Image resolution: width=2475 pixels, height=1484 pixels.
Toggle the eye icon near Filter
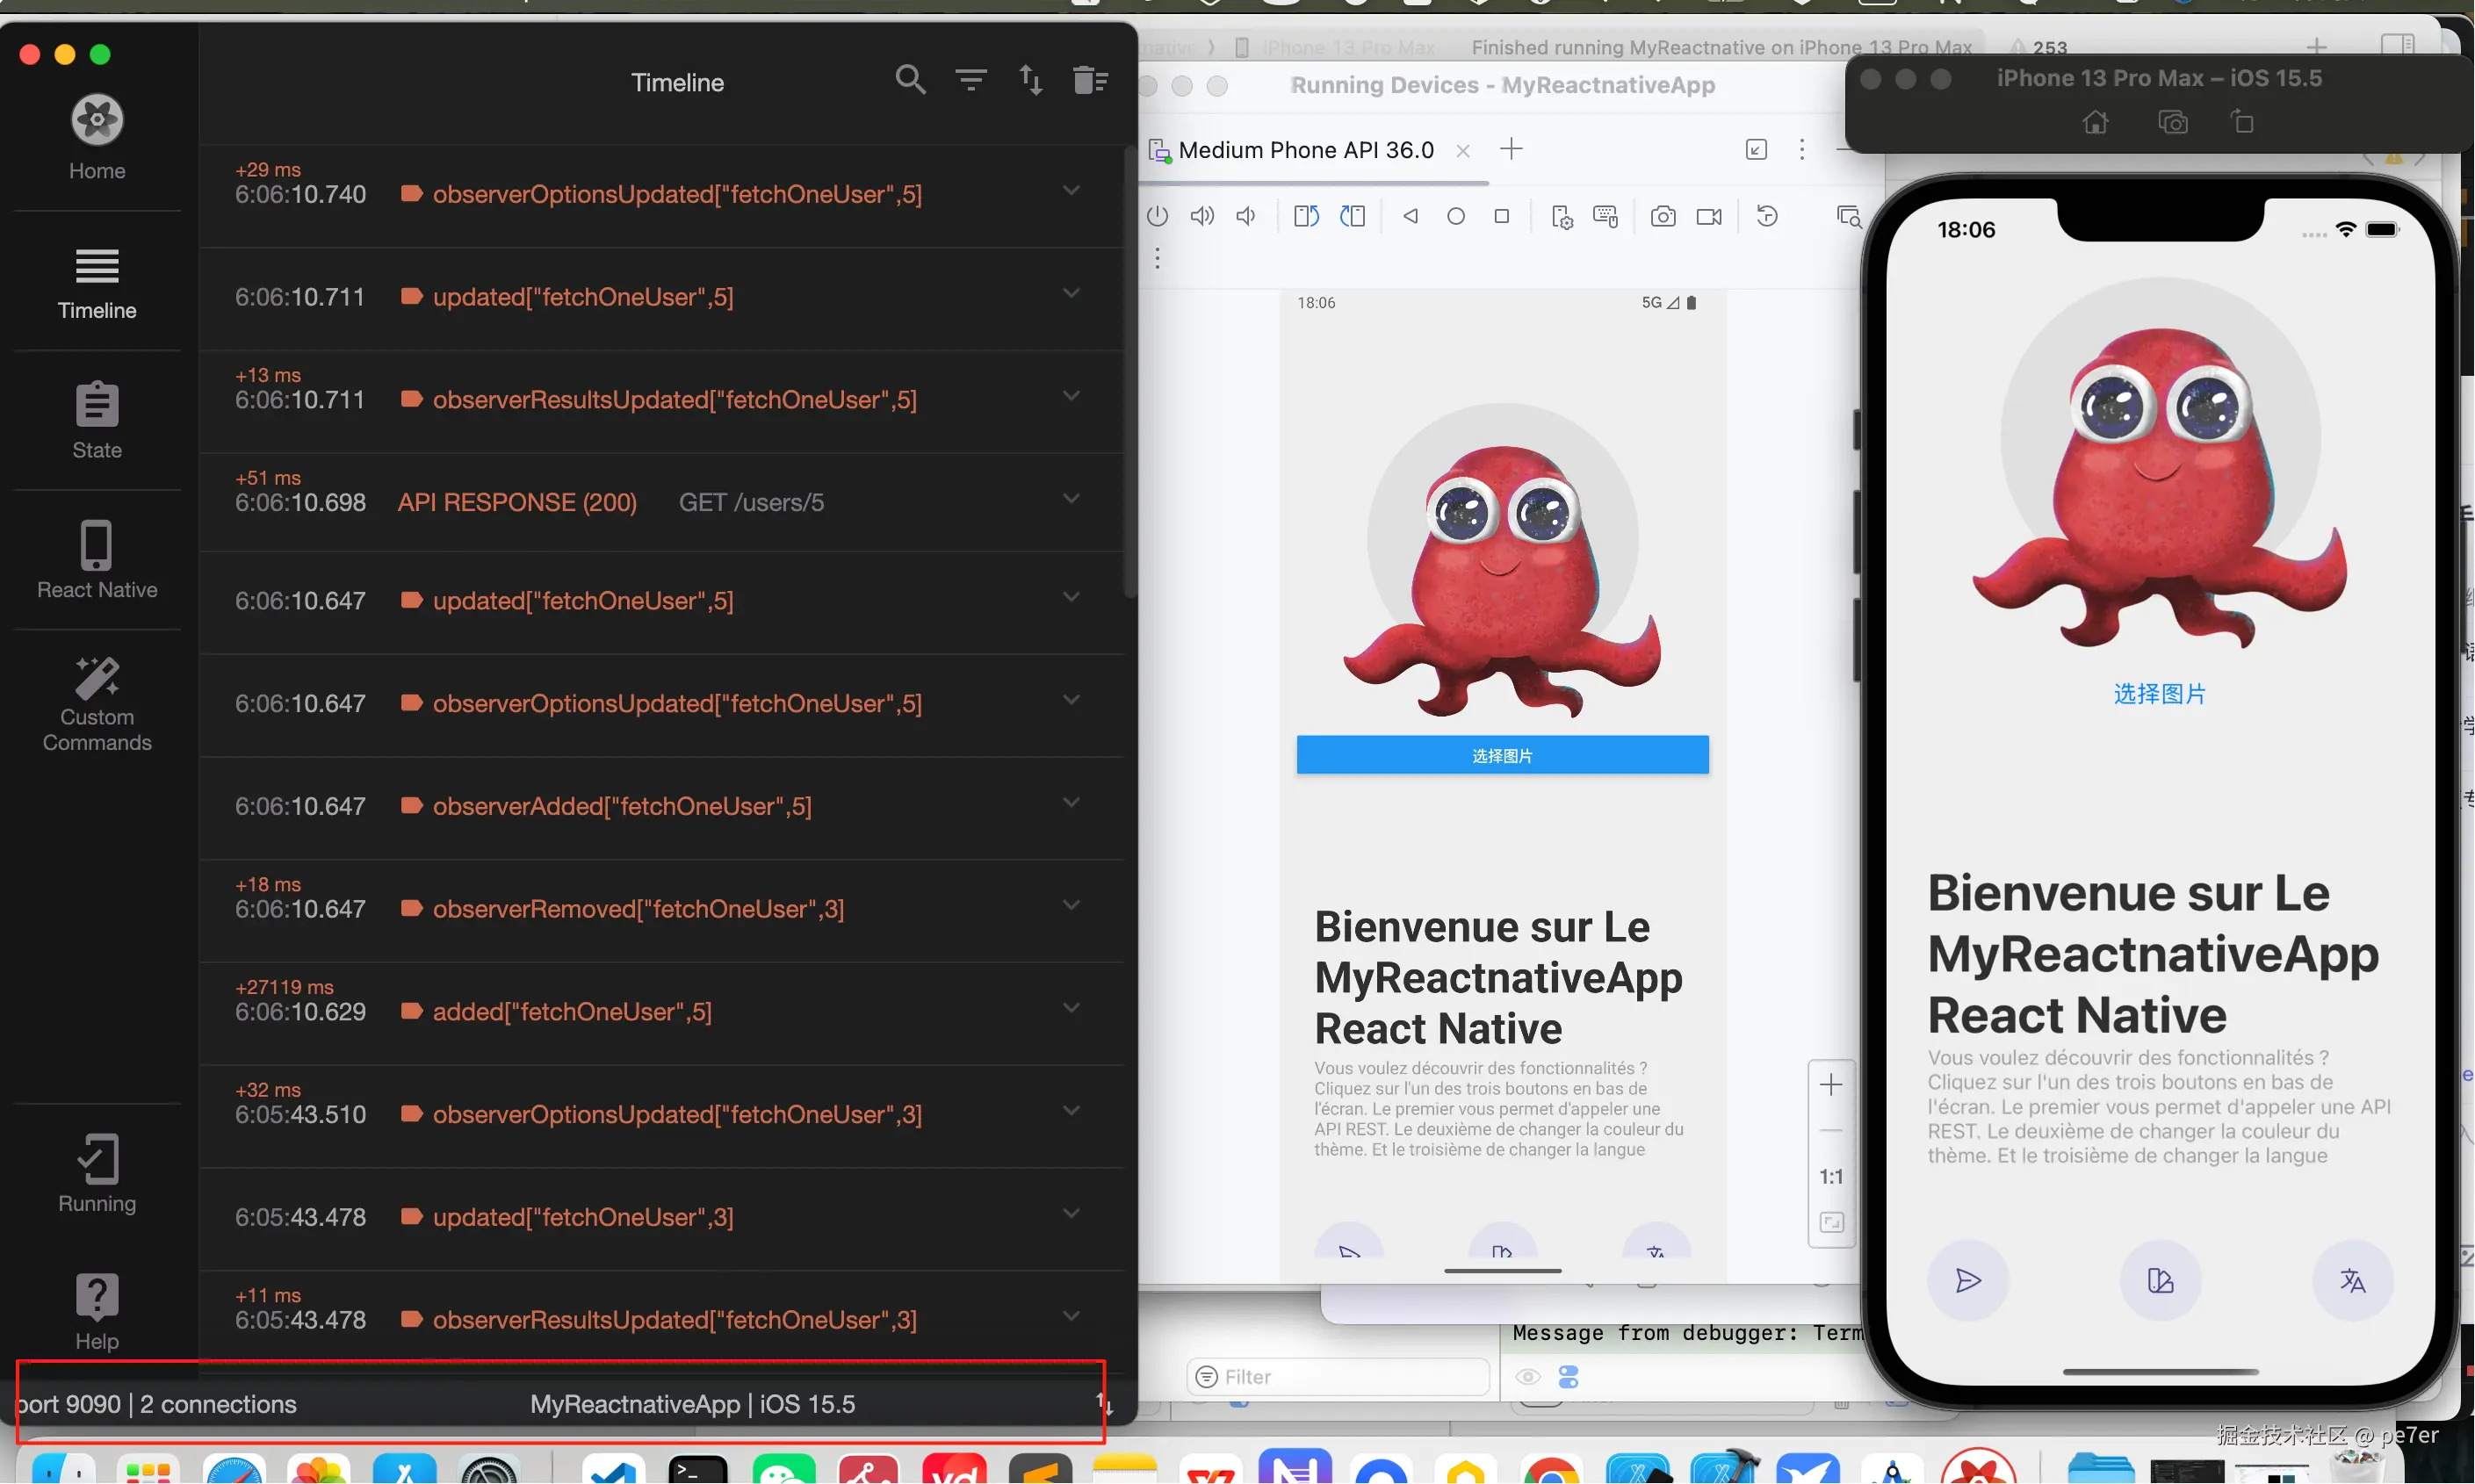1527,1377
